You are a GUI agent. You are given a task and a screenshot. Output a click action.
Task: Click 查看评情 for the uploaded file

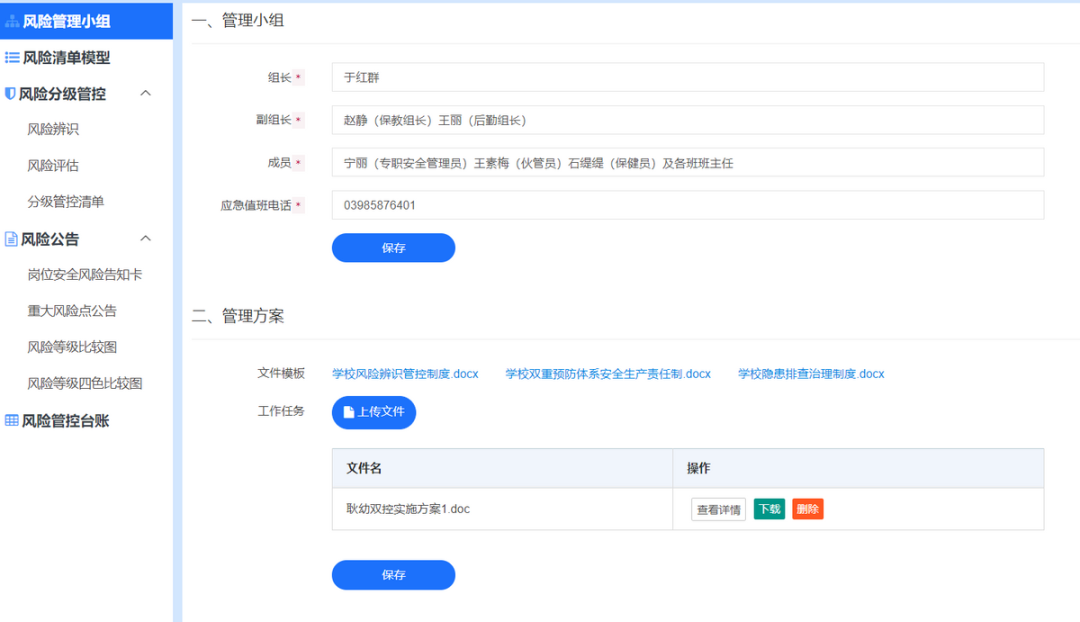coord(718,509)
